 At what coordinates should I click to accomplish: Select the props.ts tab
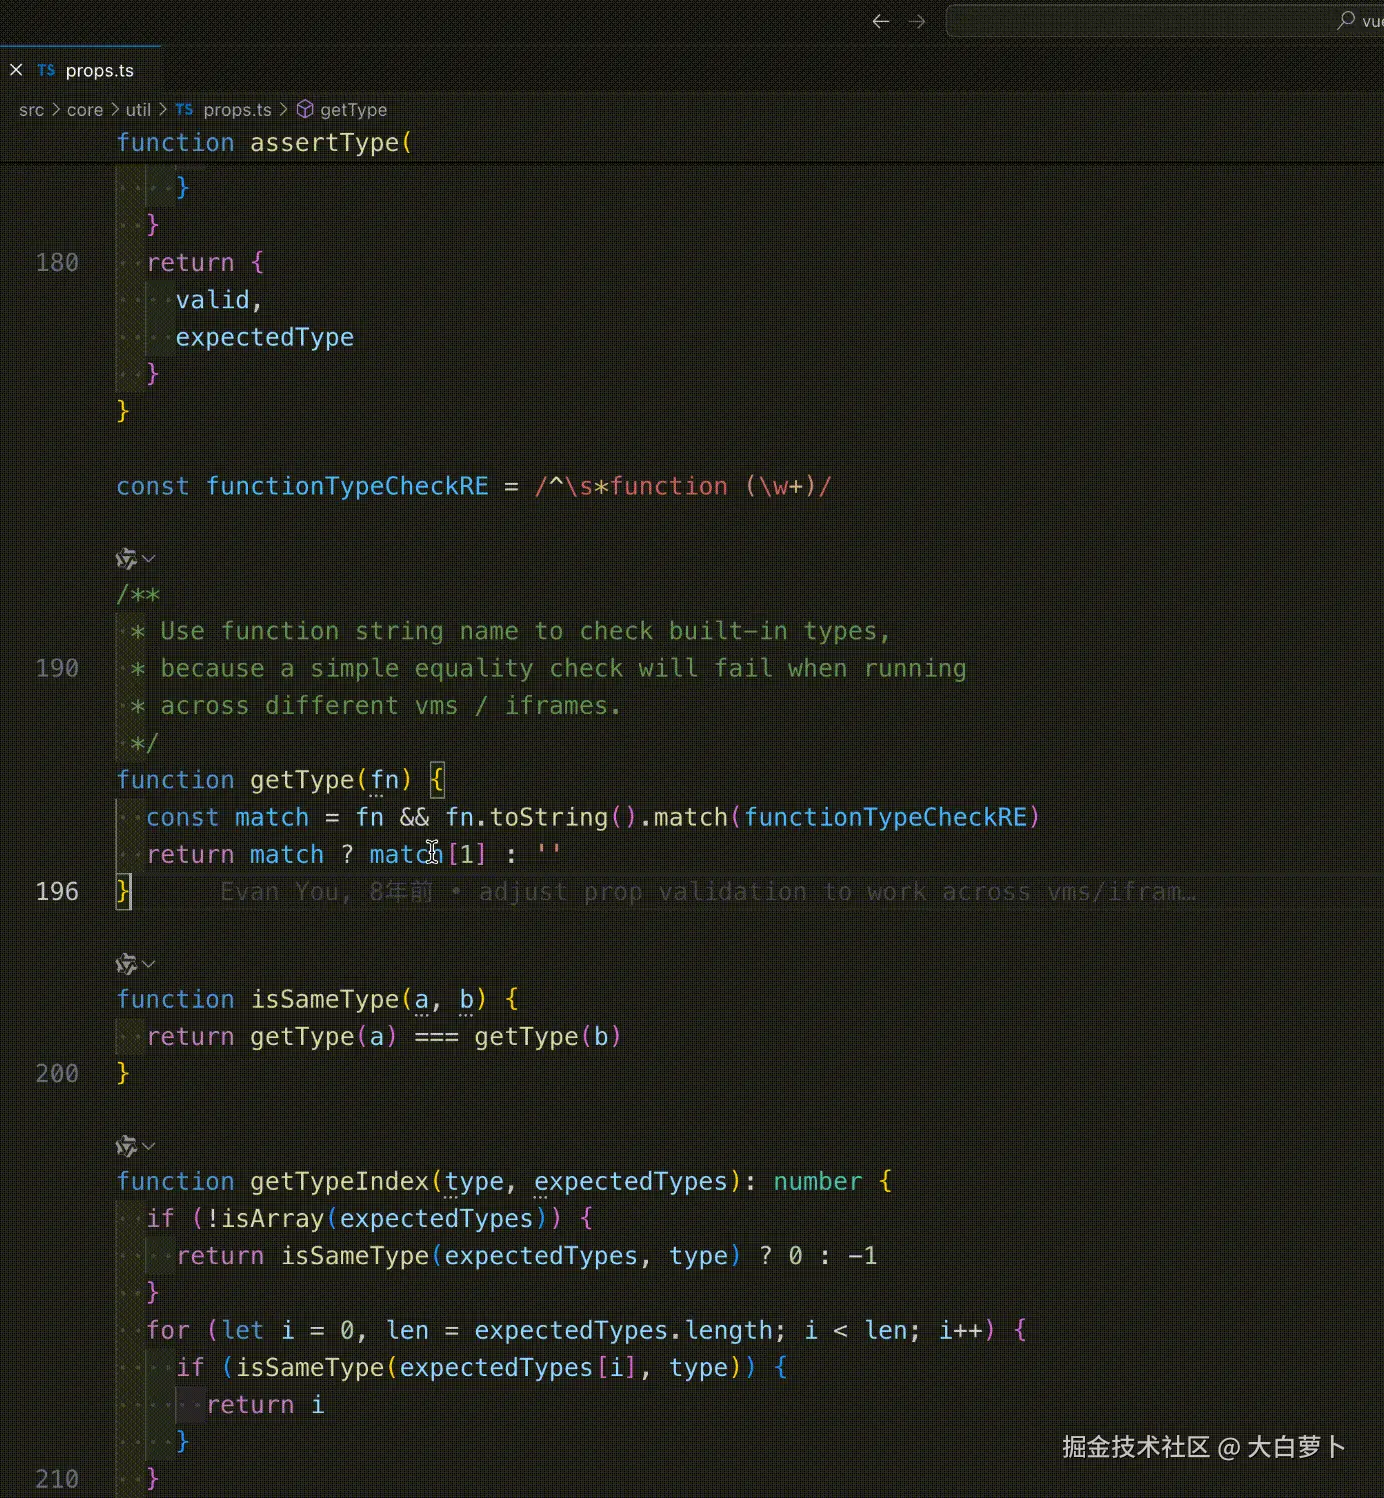81,70
